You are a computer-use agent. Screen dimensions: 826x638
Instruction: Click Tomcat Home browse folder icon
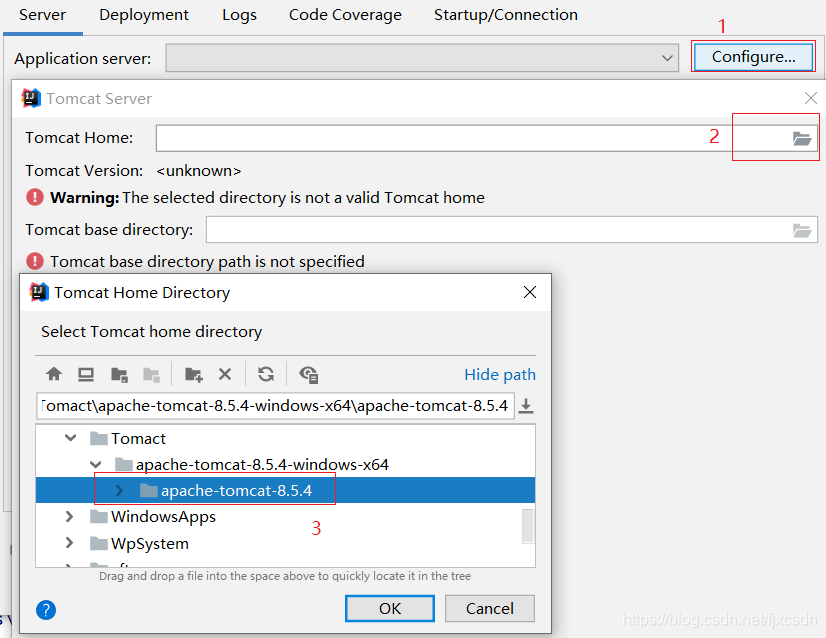point(802,139)
